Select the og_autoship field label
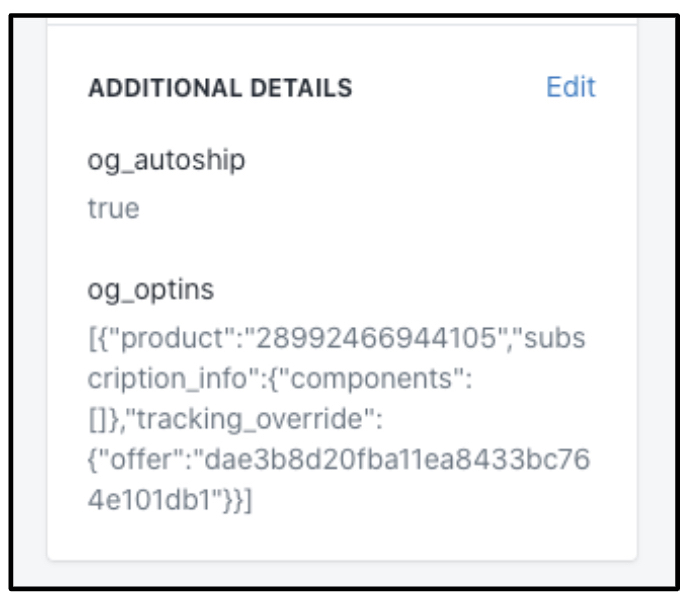The width and height of the screenshot is (686, 606). [x=166, y=160]
